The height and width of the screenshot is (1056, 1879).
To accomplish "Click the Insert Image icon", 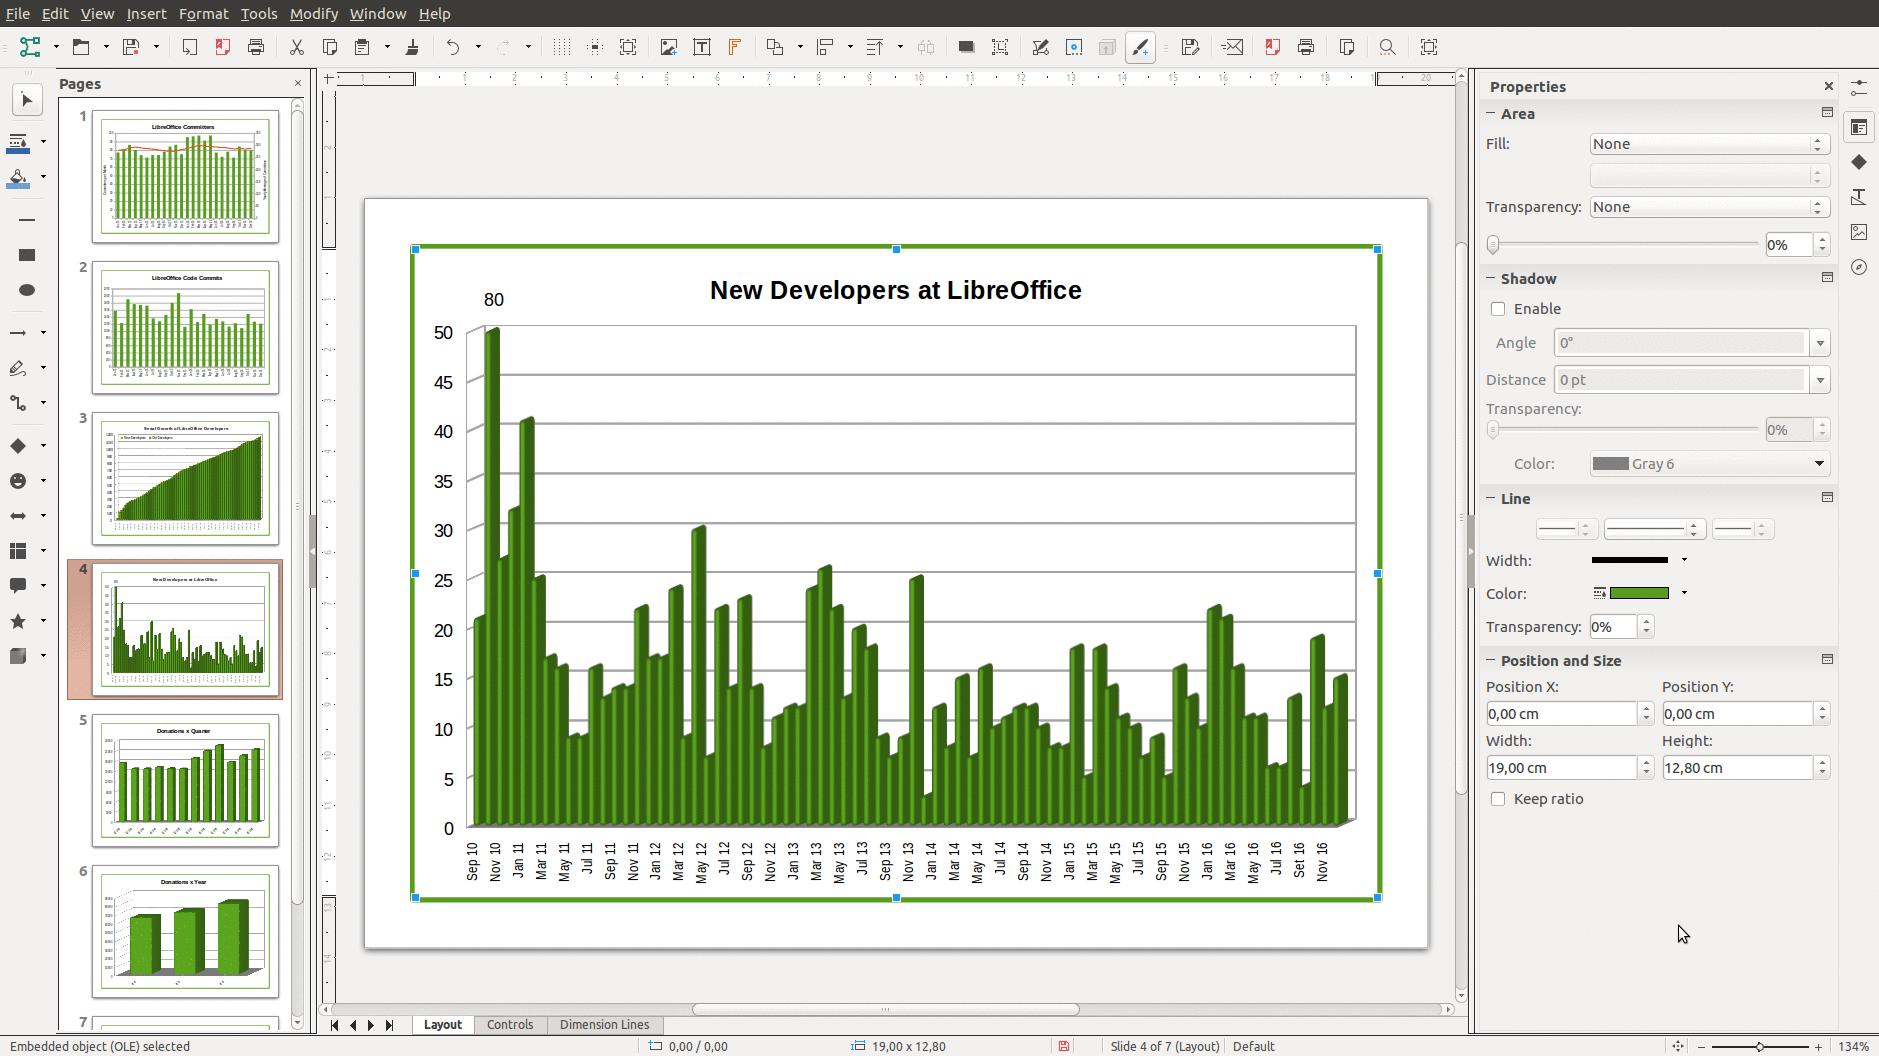I will (x=669, y=47).
